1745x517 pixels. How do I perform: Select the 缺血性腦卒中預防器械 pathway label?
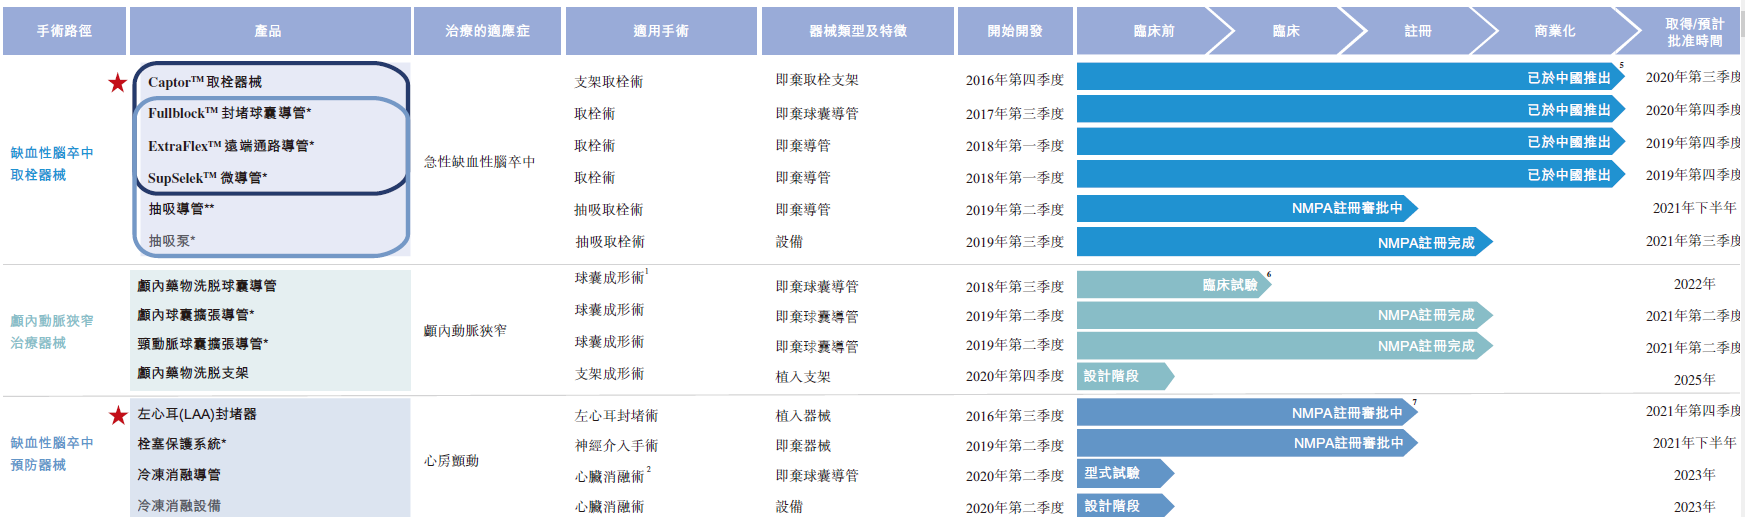pos(52,454)
